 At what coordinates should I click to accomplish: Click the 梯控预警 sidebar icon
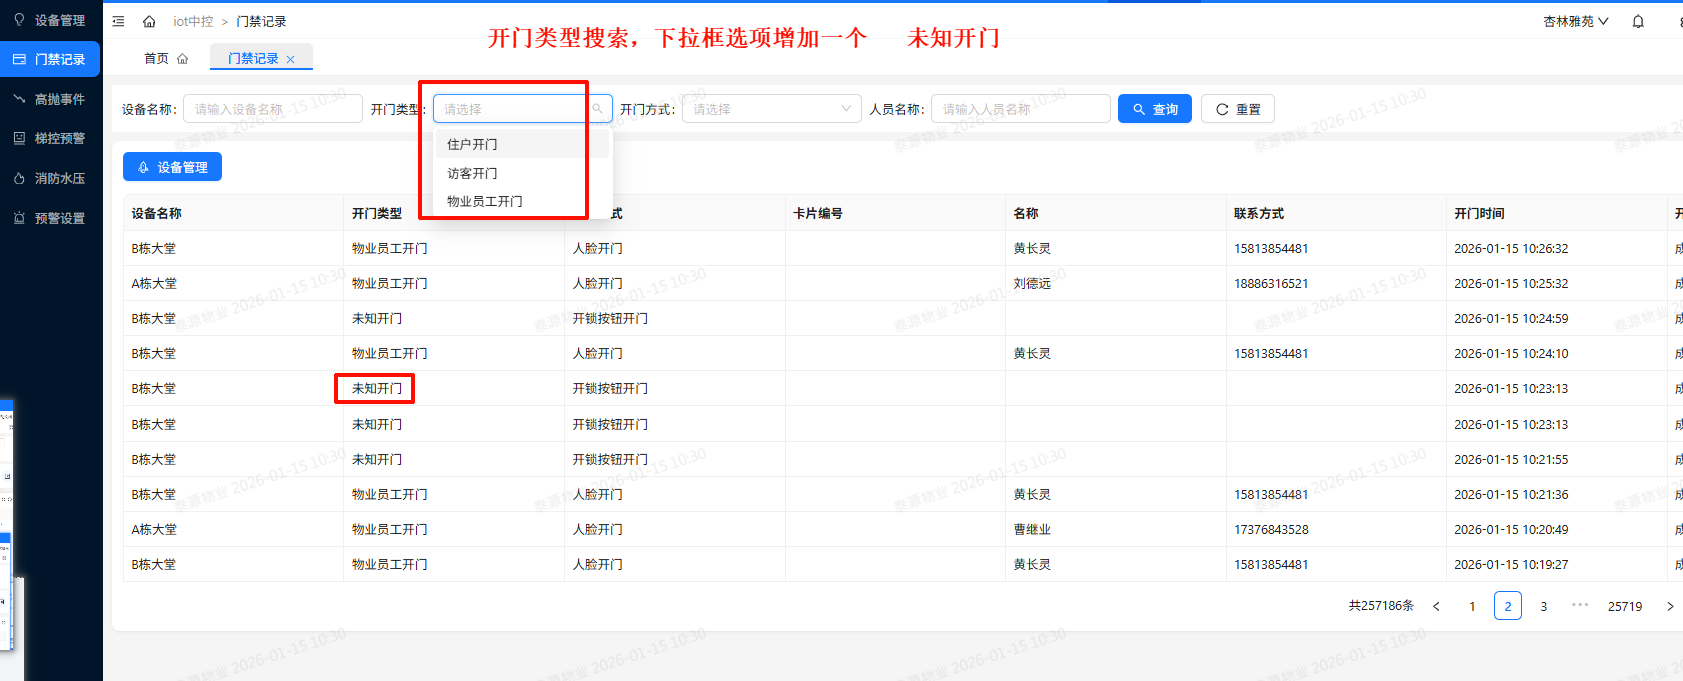point(19,138)
